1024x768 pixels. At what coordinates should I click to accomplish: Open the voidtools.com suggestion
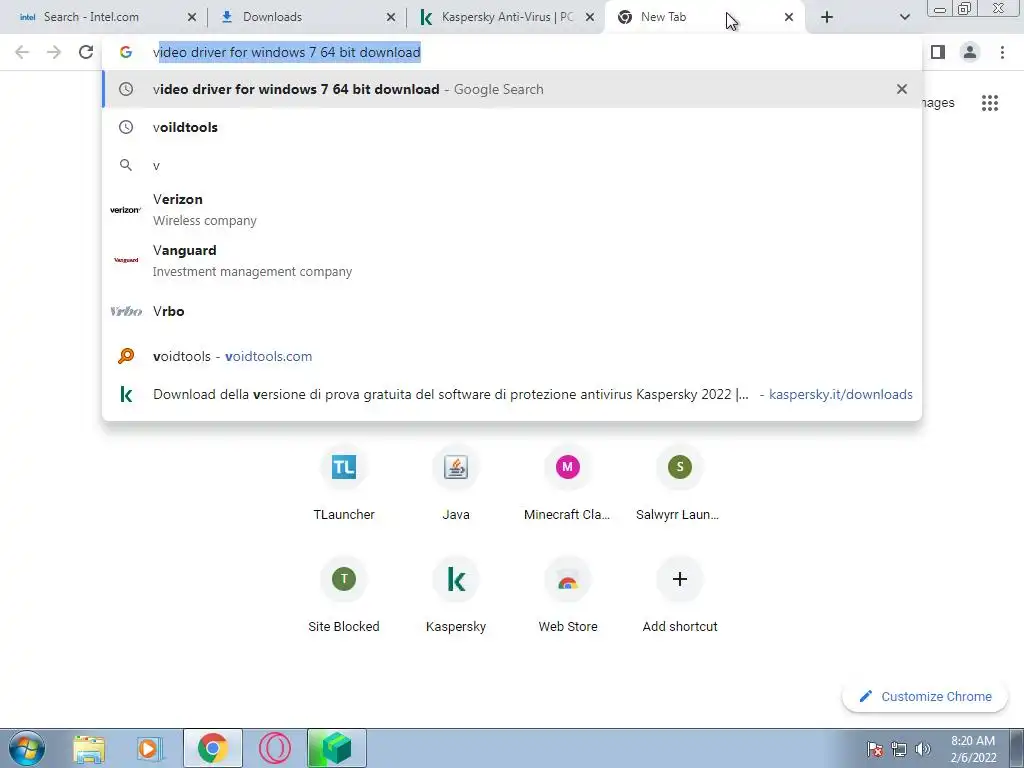tap(512, 356)
